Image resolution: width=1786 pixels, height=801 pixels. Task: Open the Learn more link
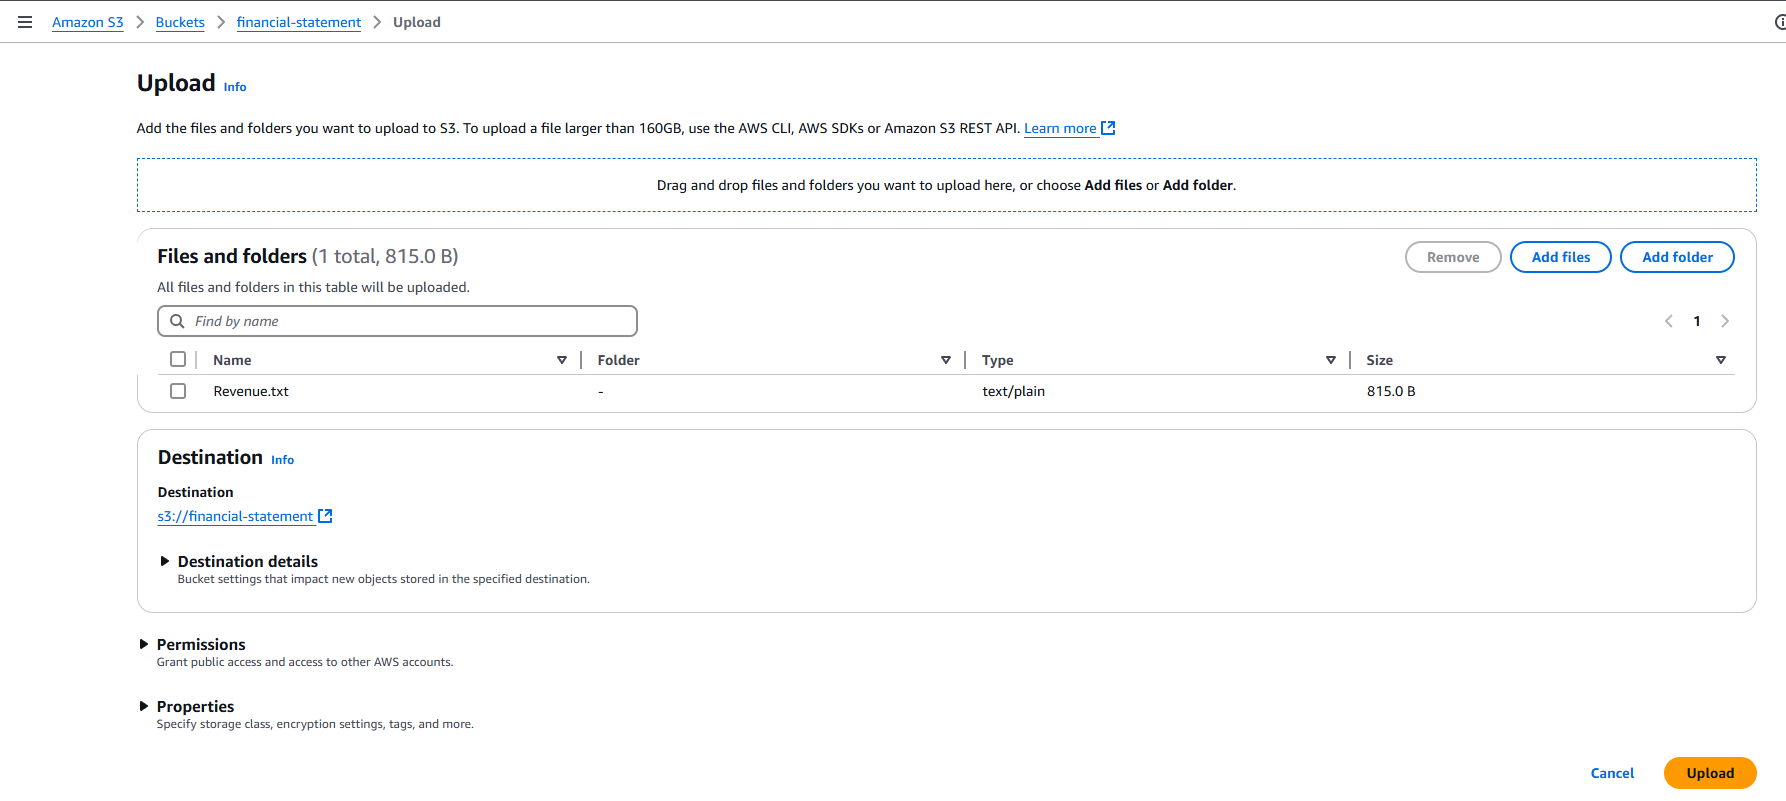[1060, 128]
